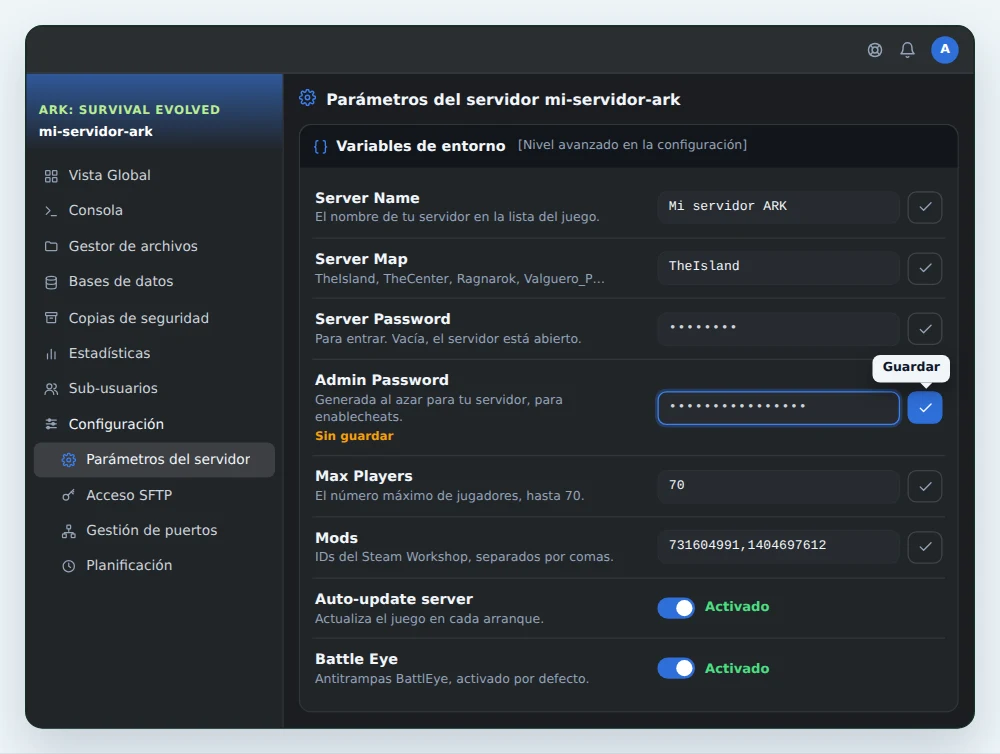1000x754 pixels.
Task: Click 'Parámetros del servidor mi-servidor-ark' page title
Action: point(503,100)
